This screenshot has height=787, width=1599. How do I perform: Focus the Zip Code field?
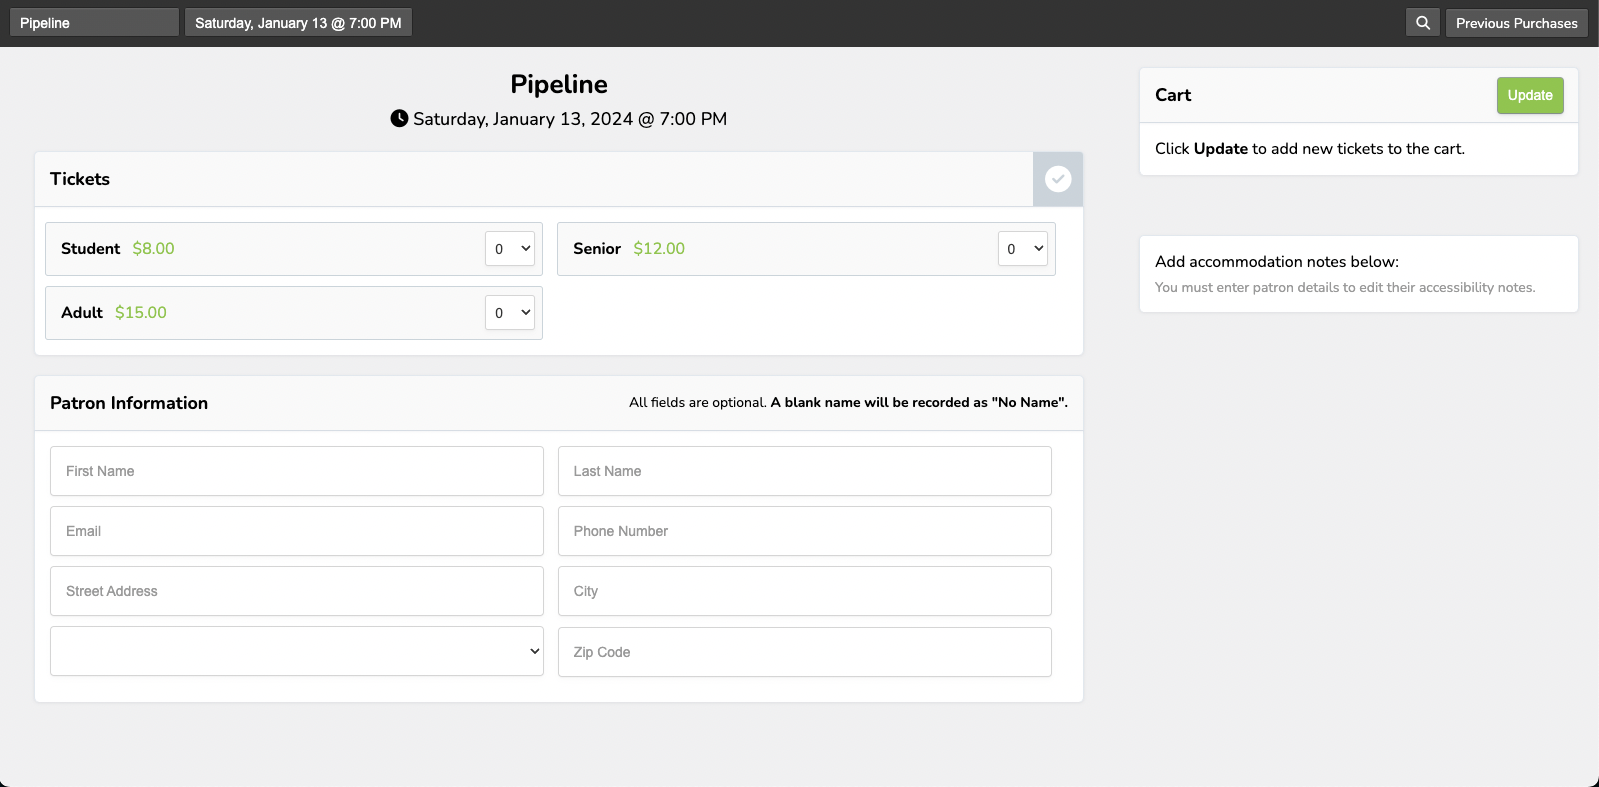click(804, 652)
